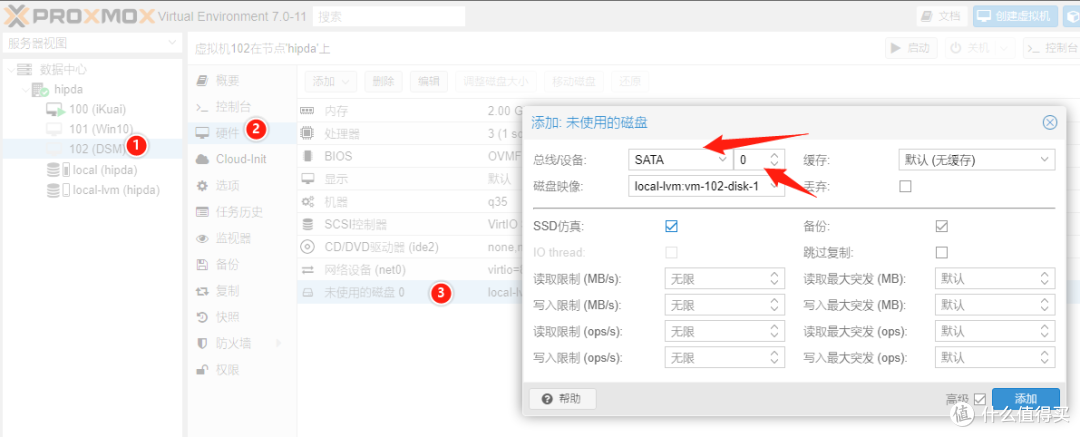Image resolution: width=1080 pixels, height=437 pixels.
Task: Toggle the 丢弃 discard checkbox
Action: 906,185
